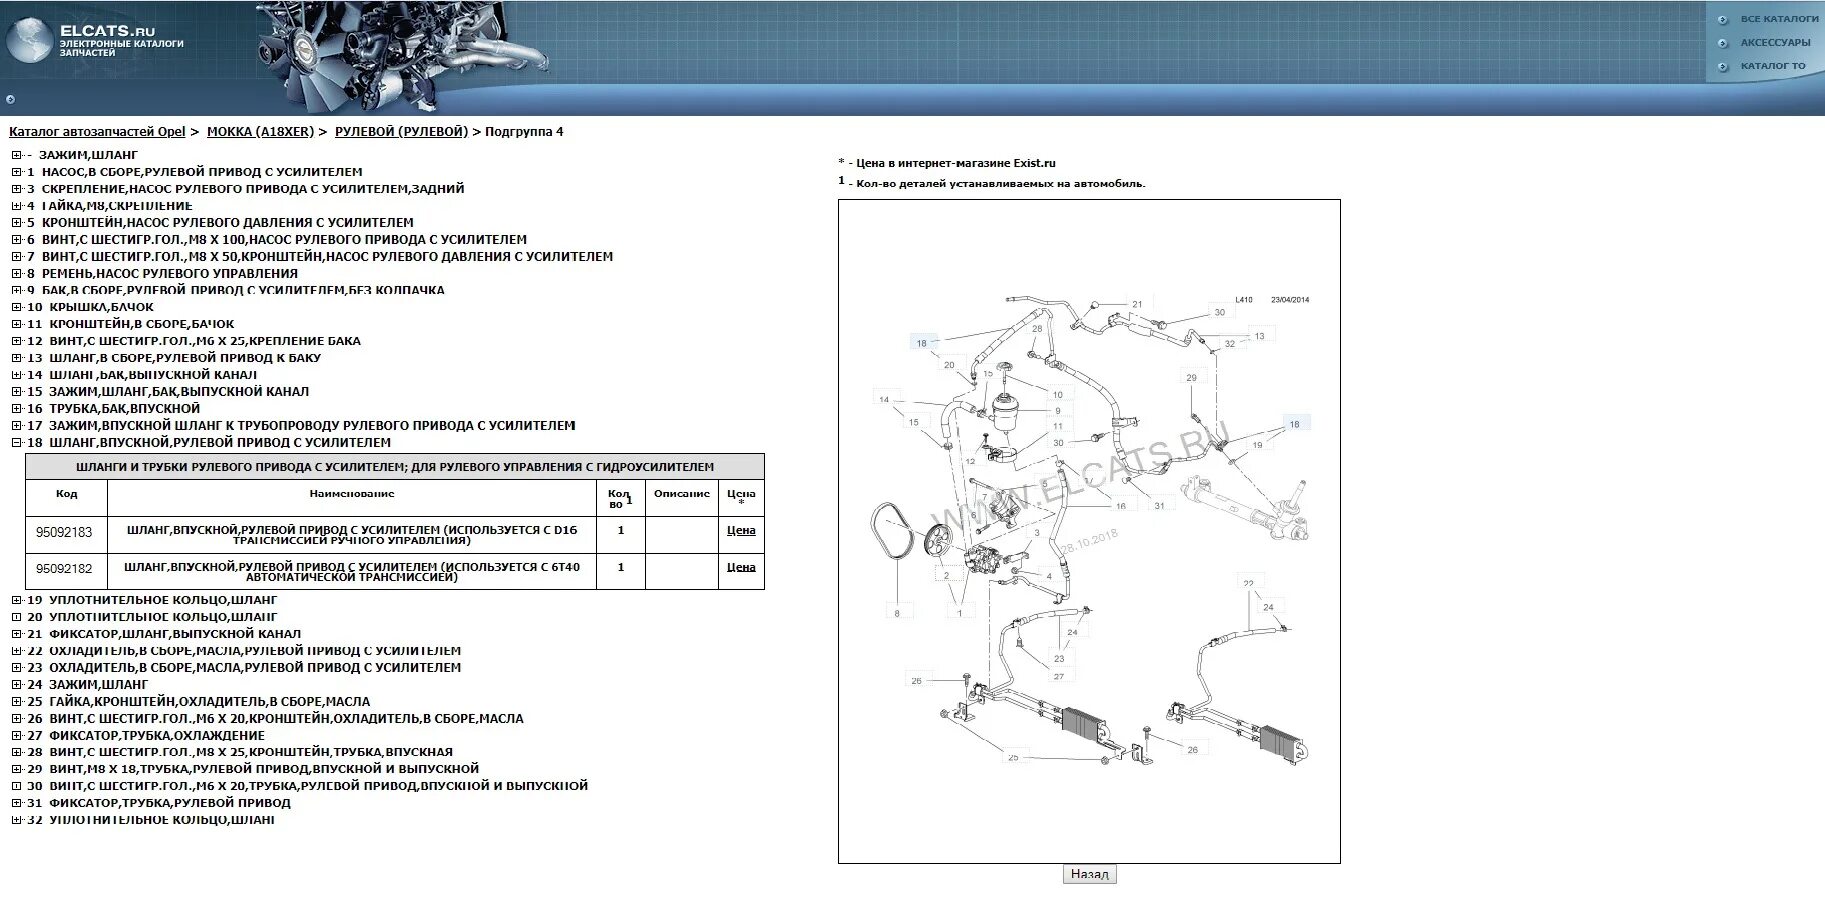Click bullet icon beside Все каталоги
Image resolution: width=1825 pixels, height=897 pixels.
pos(1722,19)
